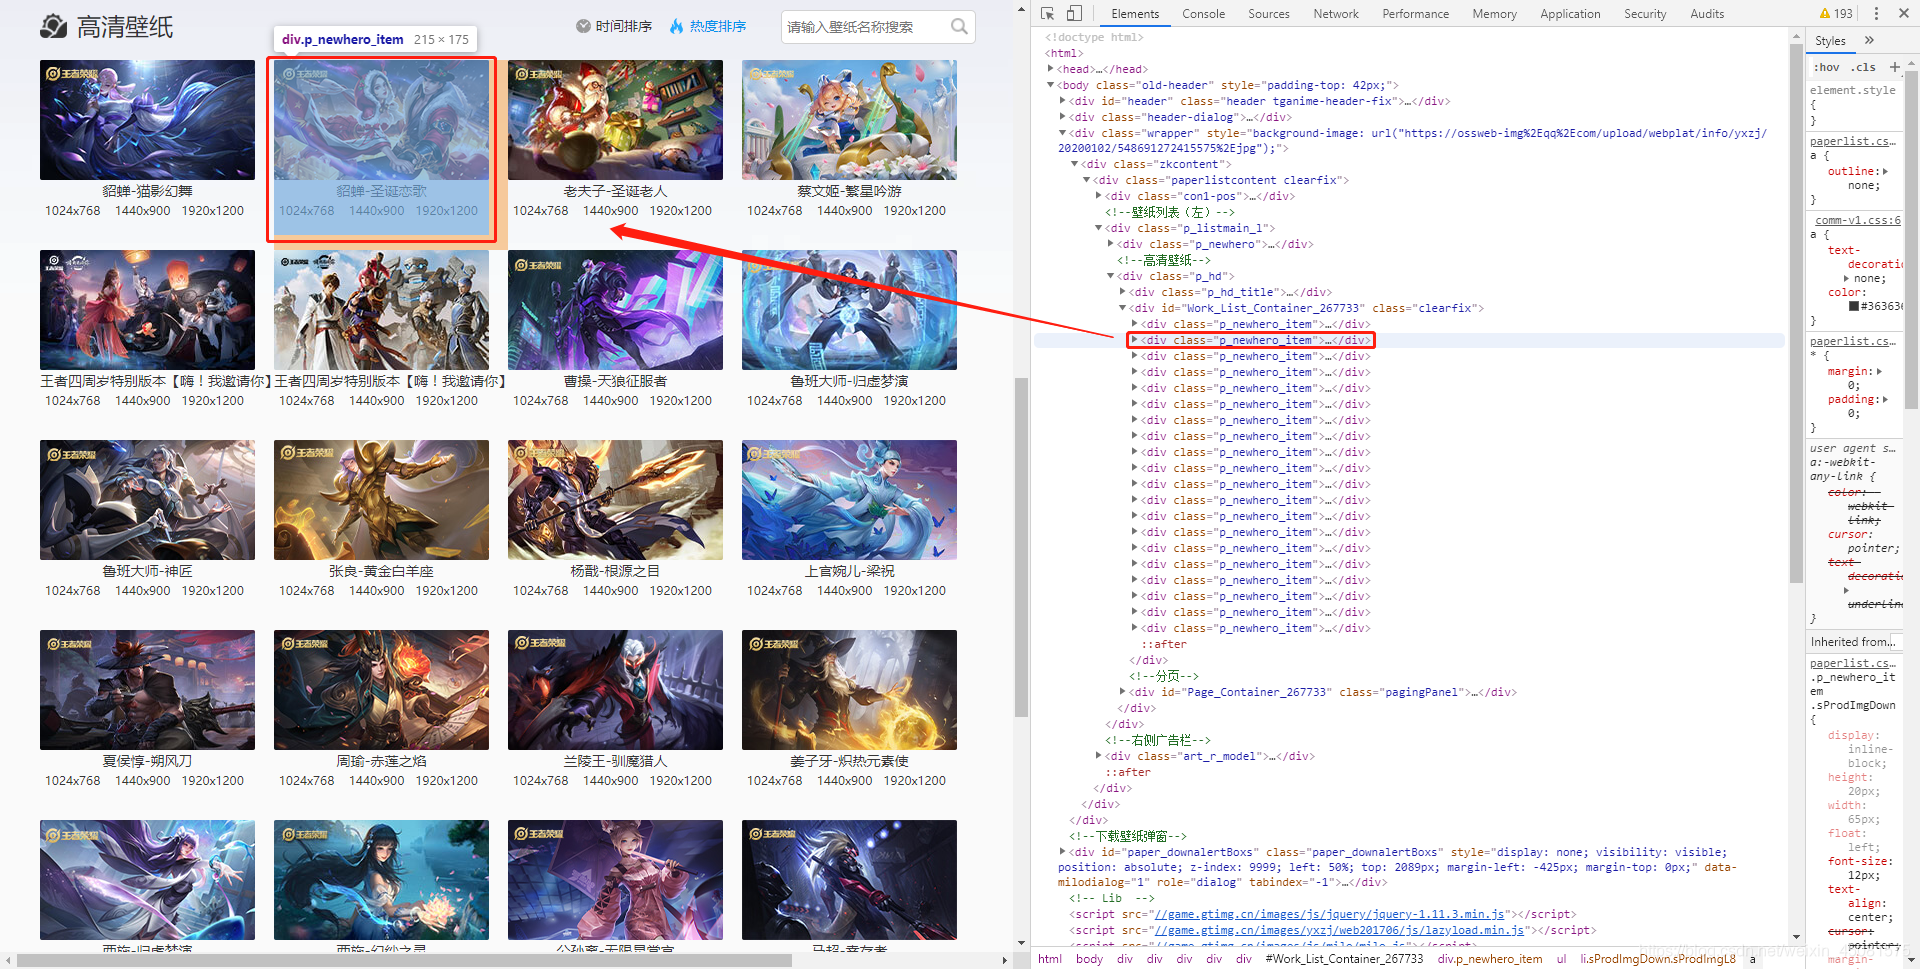Click the flame icon beside 热度排序
Viewport: 1920px width, 969px height.
[677, 26]
